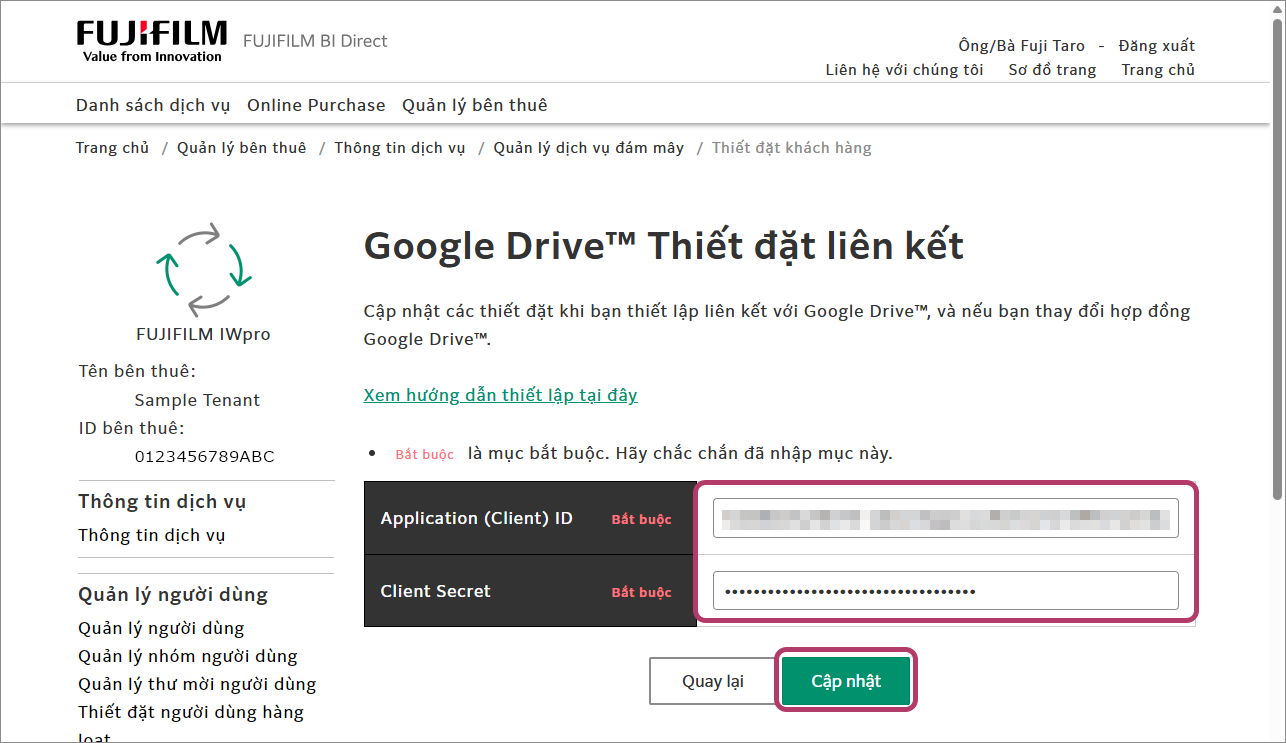Open Quản lý nhóm người dùng sidebar link
The image size is (1286, 743).
[x=188, y=656]
